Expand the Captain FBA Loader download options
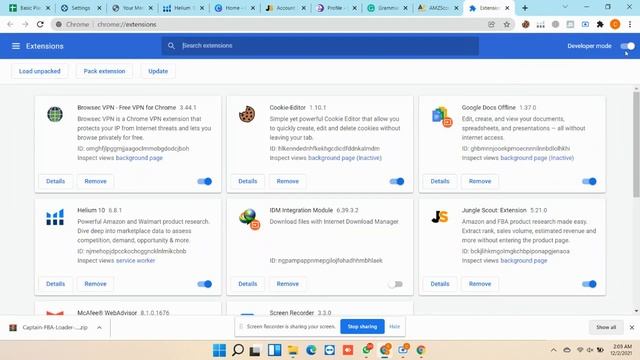Screen dimensions: 640x360 click(x=99, y=327)
